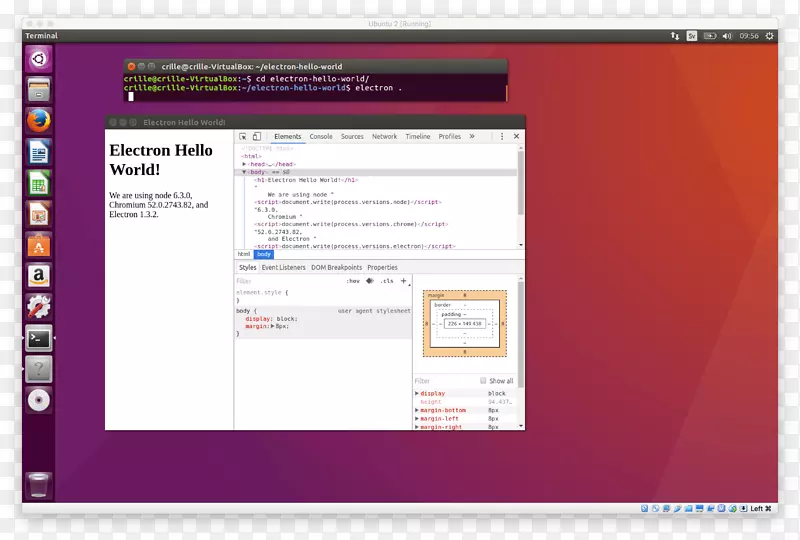Launch Firefox from the Ubuntu launcher

(39, 121)
